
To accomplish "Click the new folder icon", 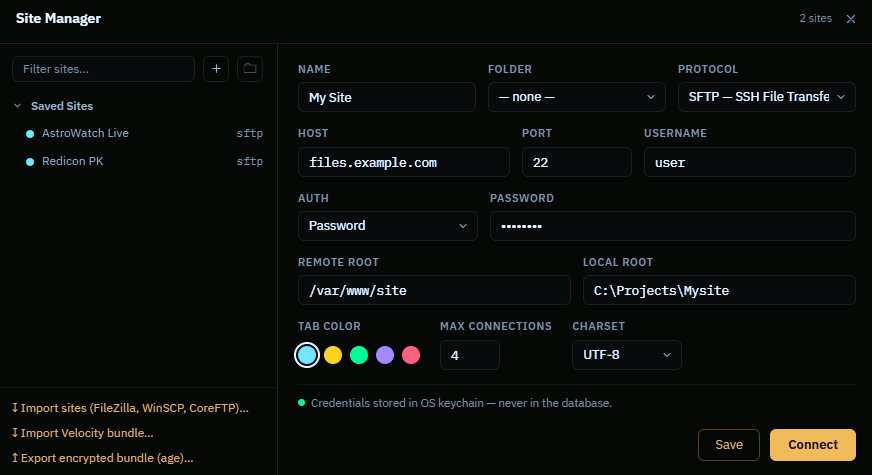I will pyautogui.click(x=250, y=69).
